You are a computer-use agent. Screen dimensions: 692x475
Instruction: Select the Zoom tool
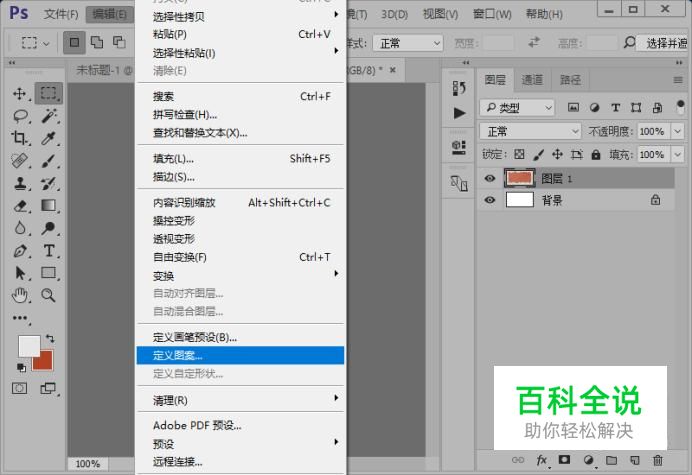pos(48,295)
